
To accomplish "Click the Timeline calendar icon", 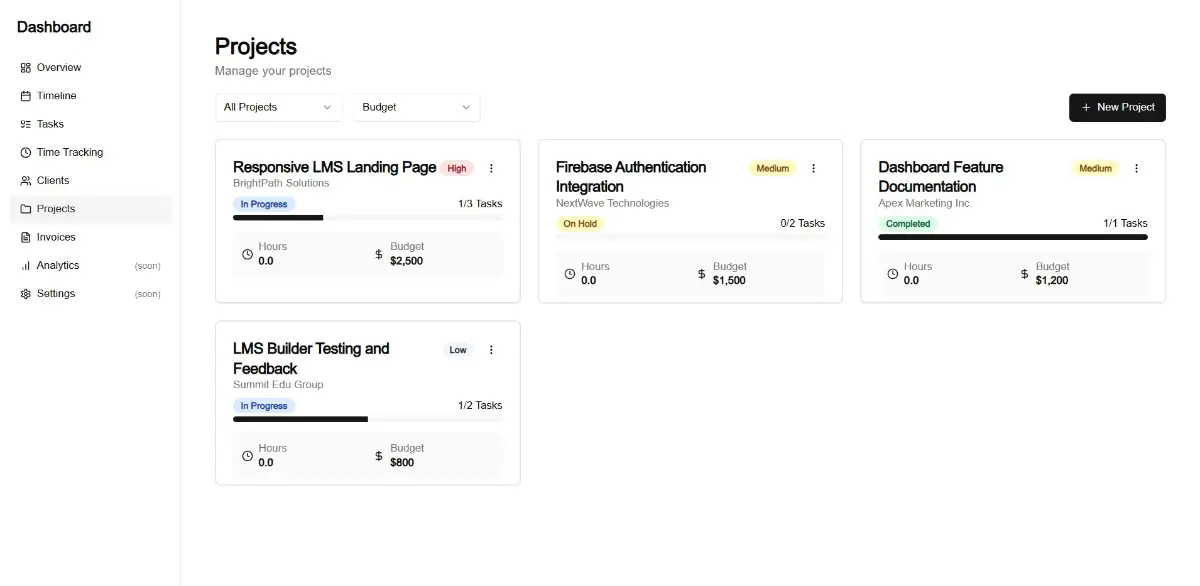I will [x=26, y=96].
